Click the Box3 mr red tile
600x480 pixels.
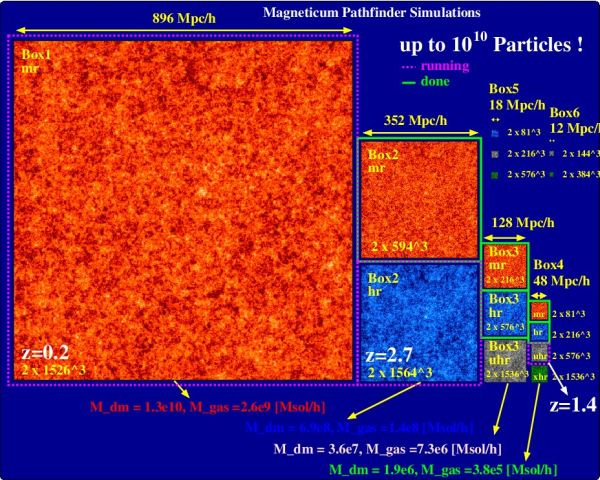click(x=505, y=266)
